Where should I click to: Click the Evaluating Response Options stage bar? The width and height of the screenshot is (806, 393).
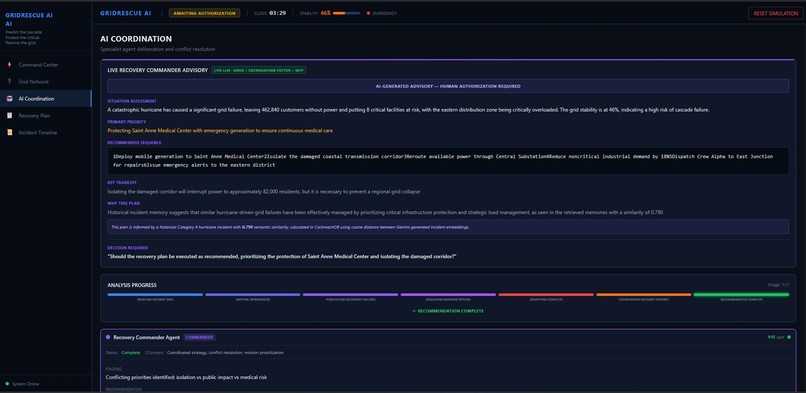(x=448, y=294)
